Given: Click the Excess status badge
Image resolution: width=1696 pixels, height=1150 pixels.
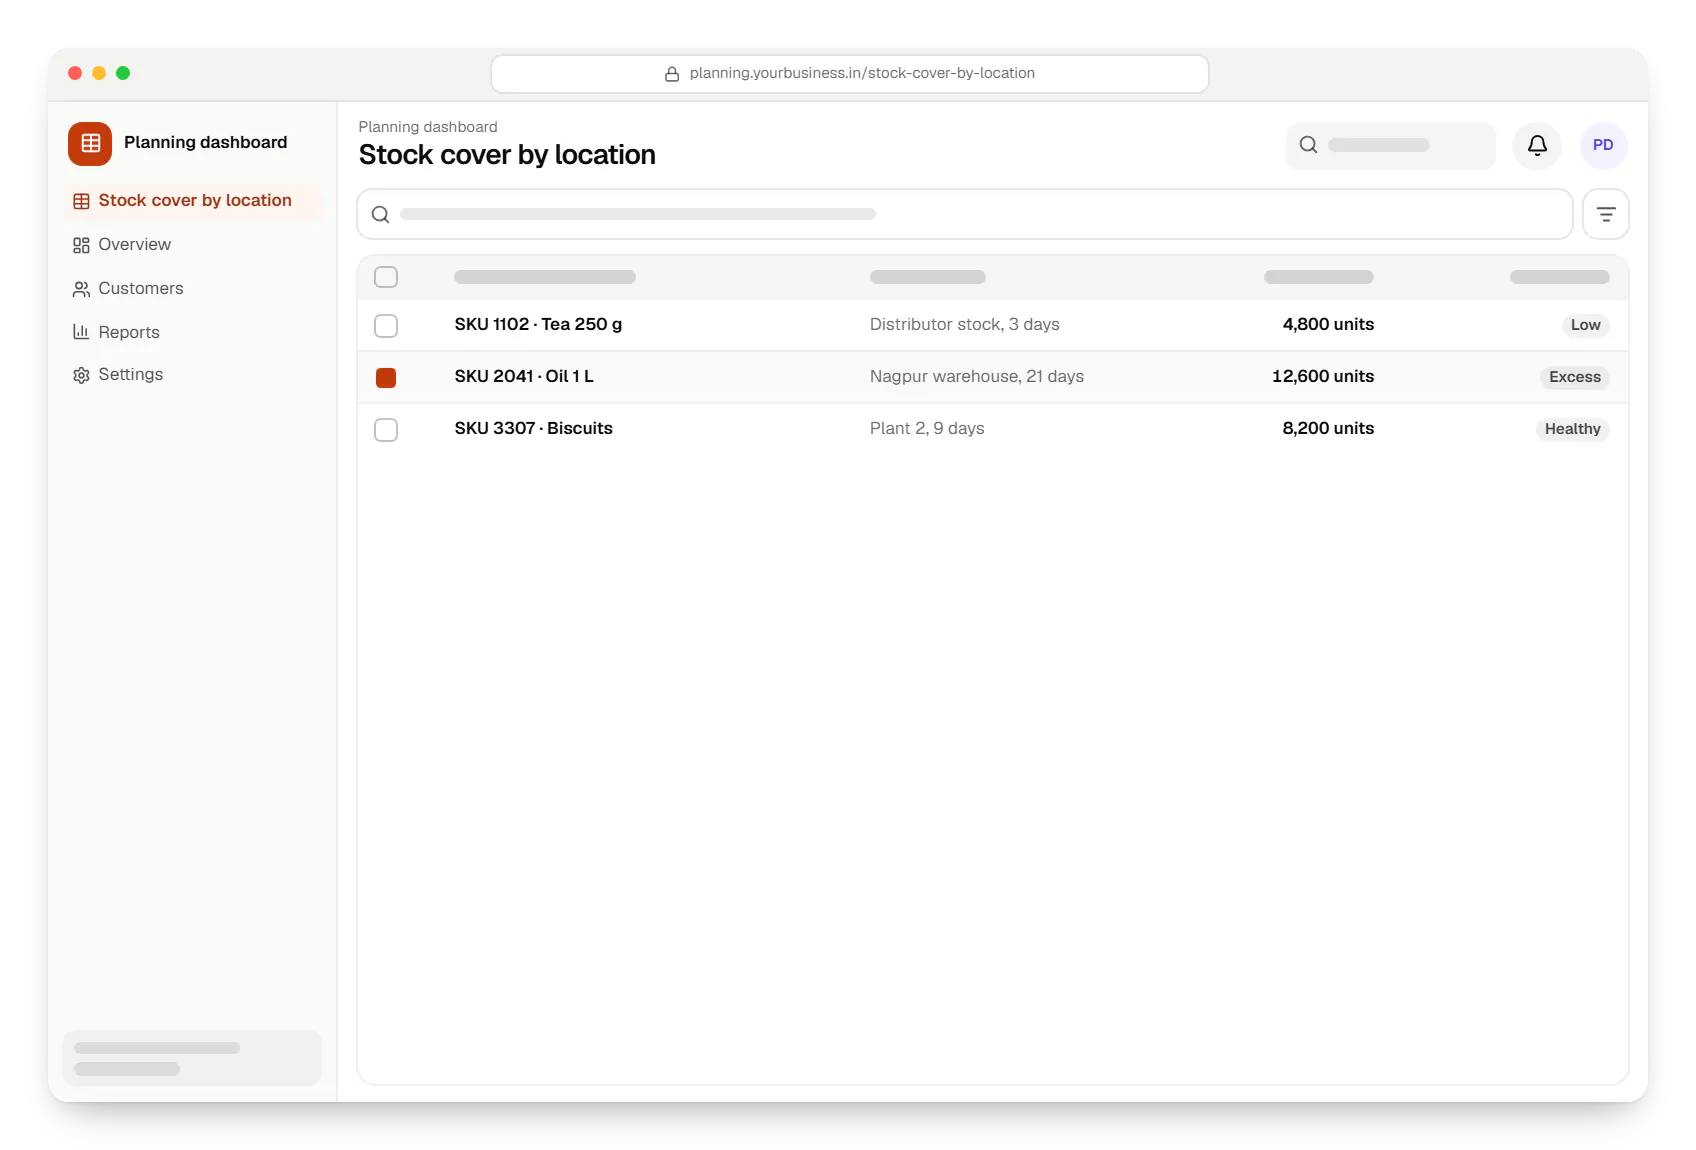Looking at the screenshot, I should pyautogui.click(x=1574, y=377).
